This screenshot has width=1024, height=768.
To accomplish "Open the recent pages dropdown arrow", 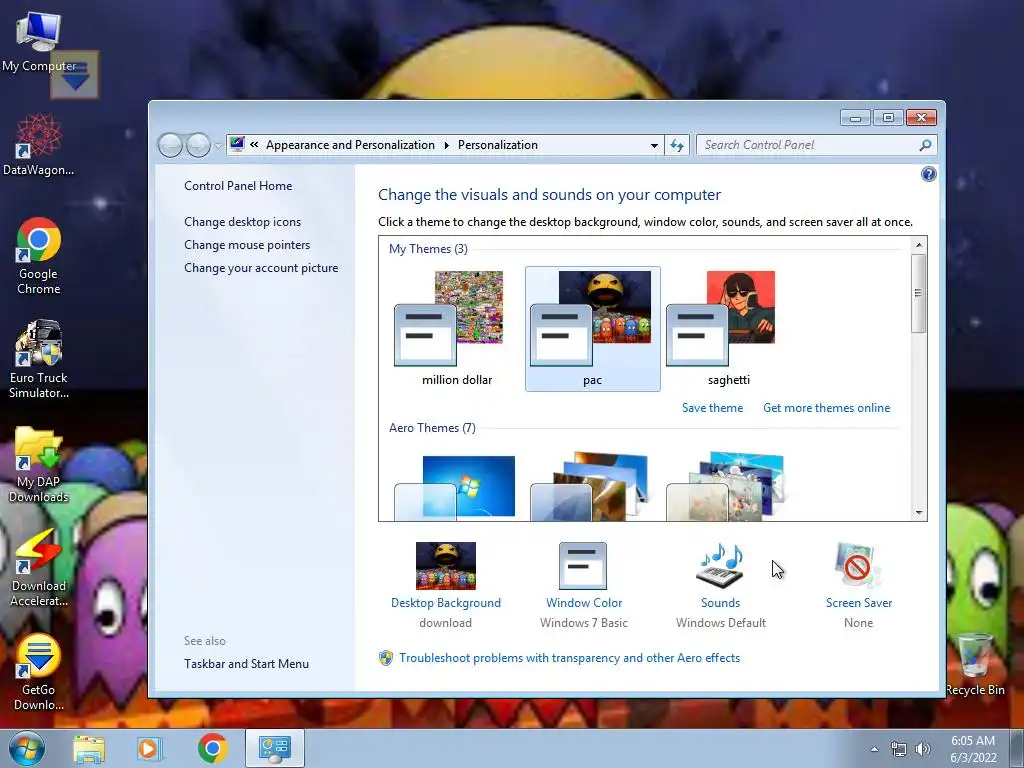I will point(218,146).
